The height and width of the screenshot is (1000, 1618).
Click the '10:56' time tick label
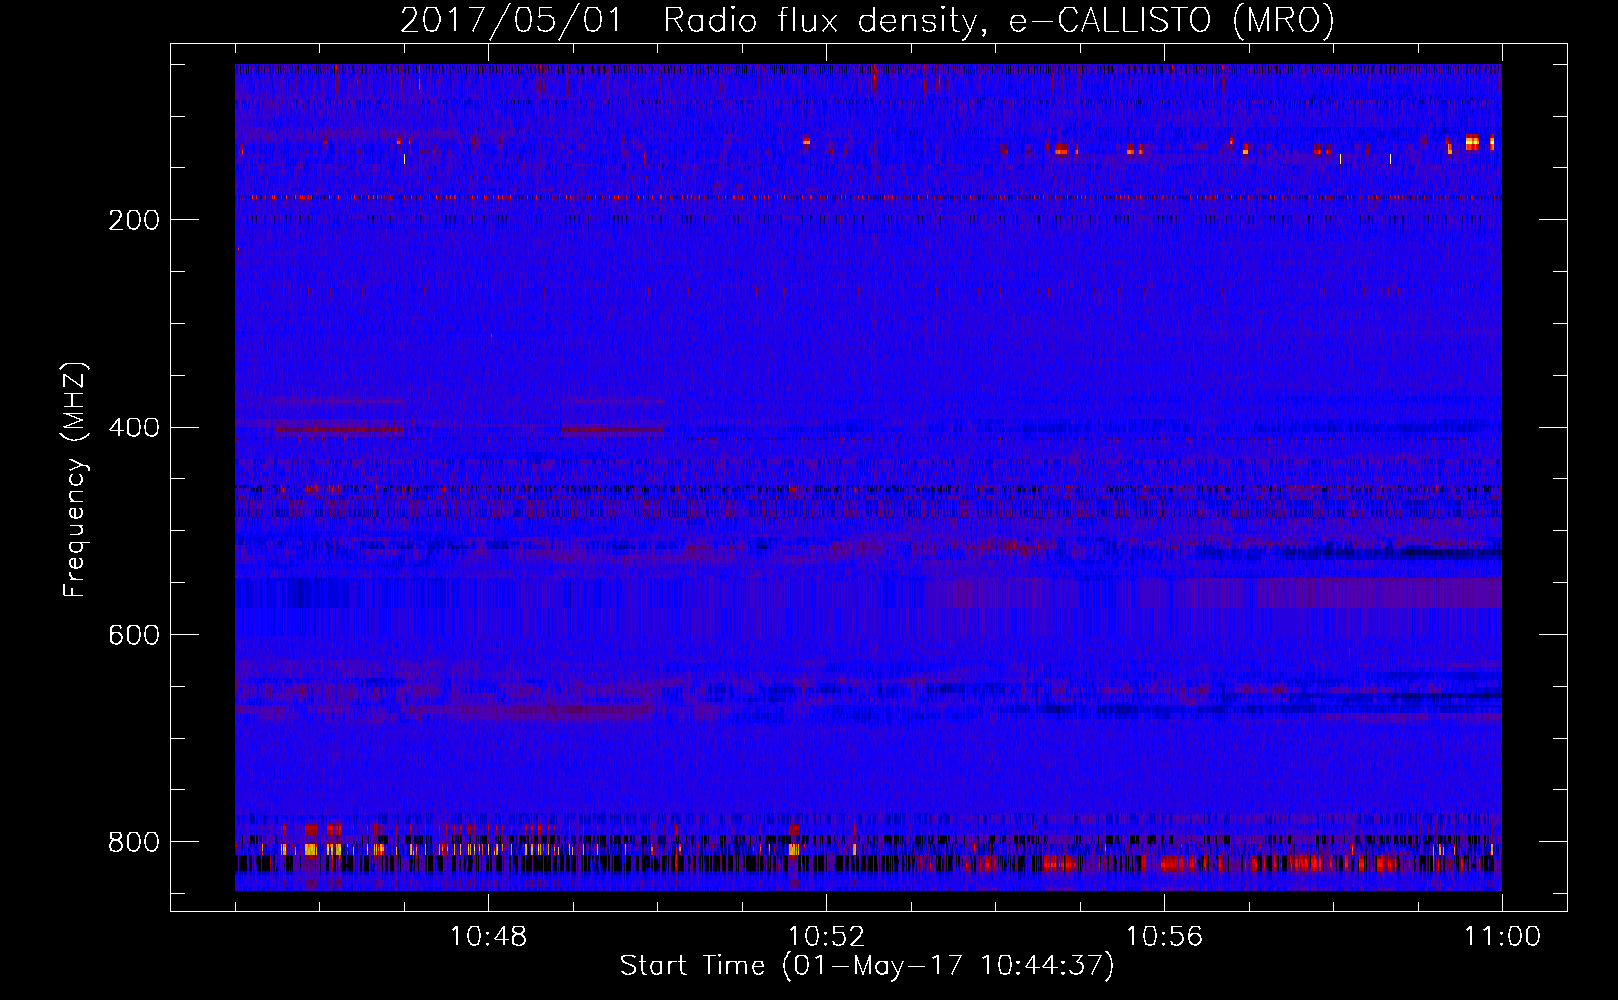1164,937
